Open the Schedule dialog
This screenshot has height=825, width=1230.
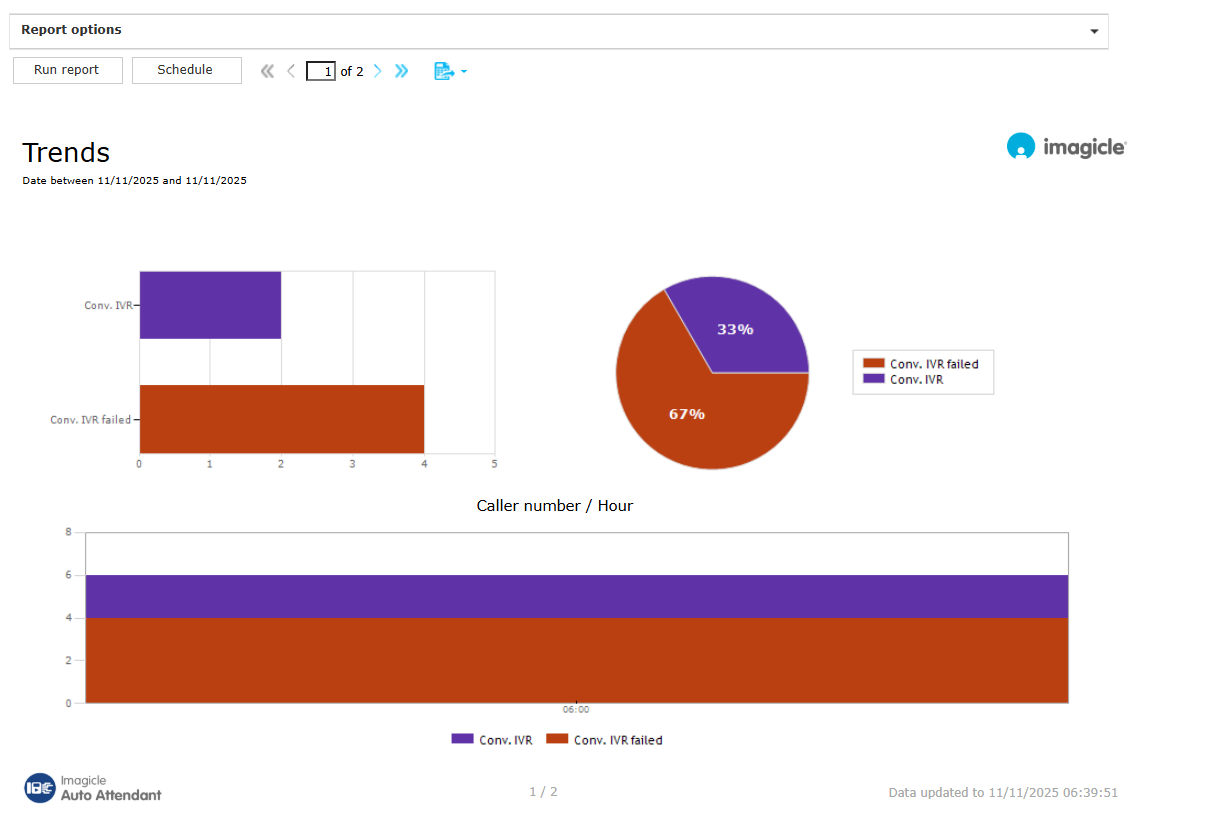click(x=186, y=70)
